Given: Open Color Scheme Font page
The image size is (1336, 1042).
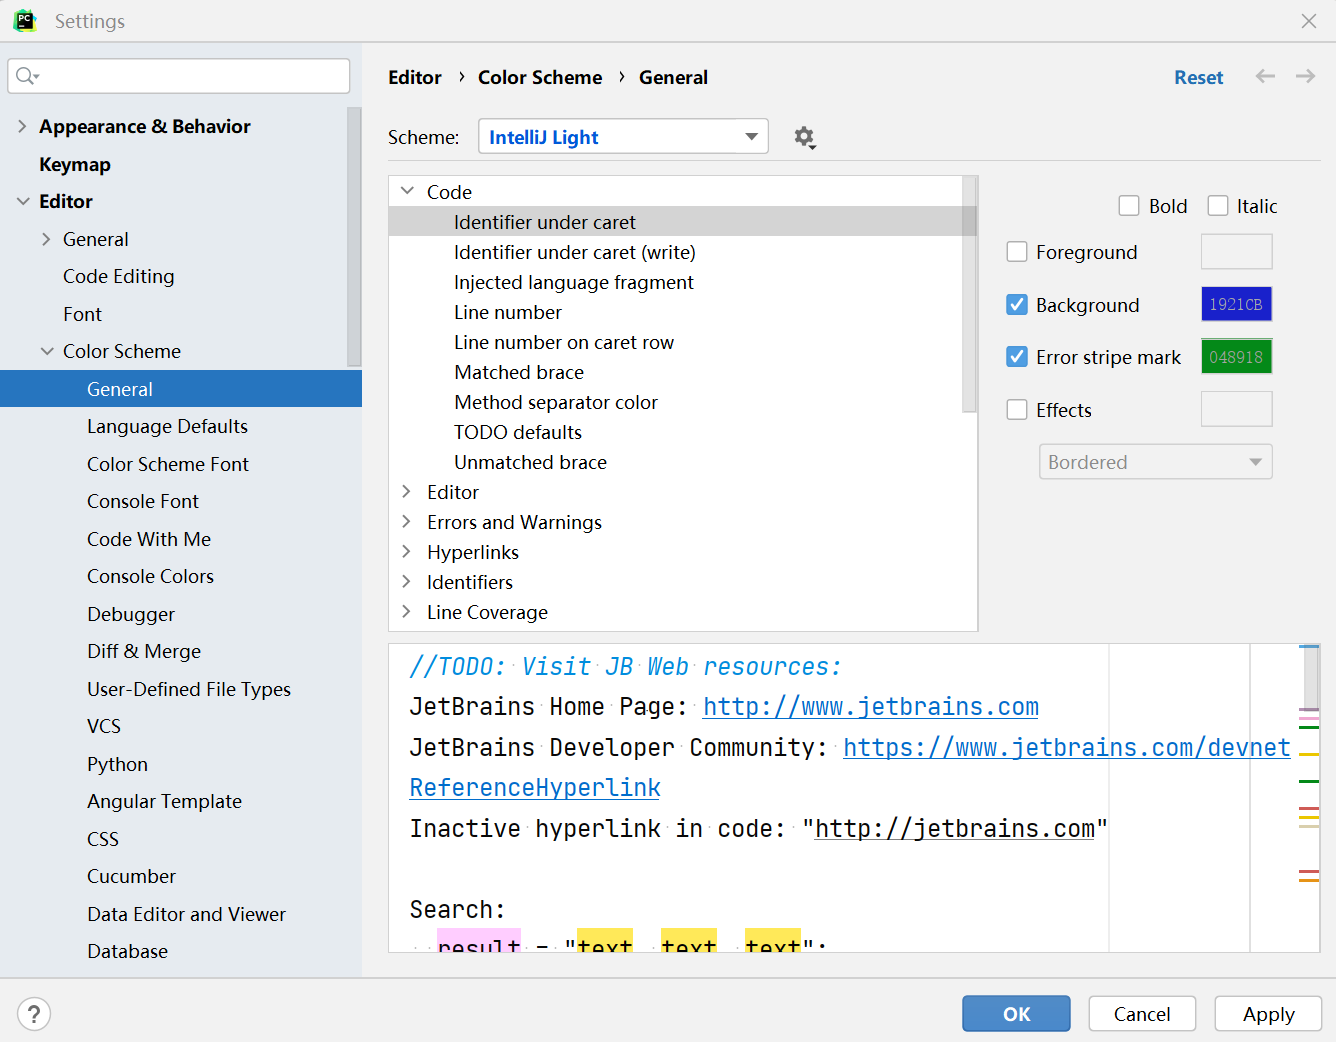Looking at the screenshot, I should click(168, 464).
